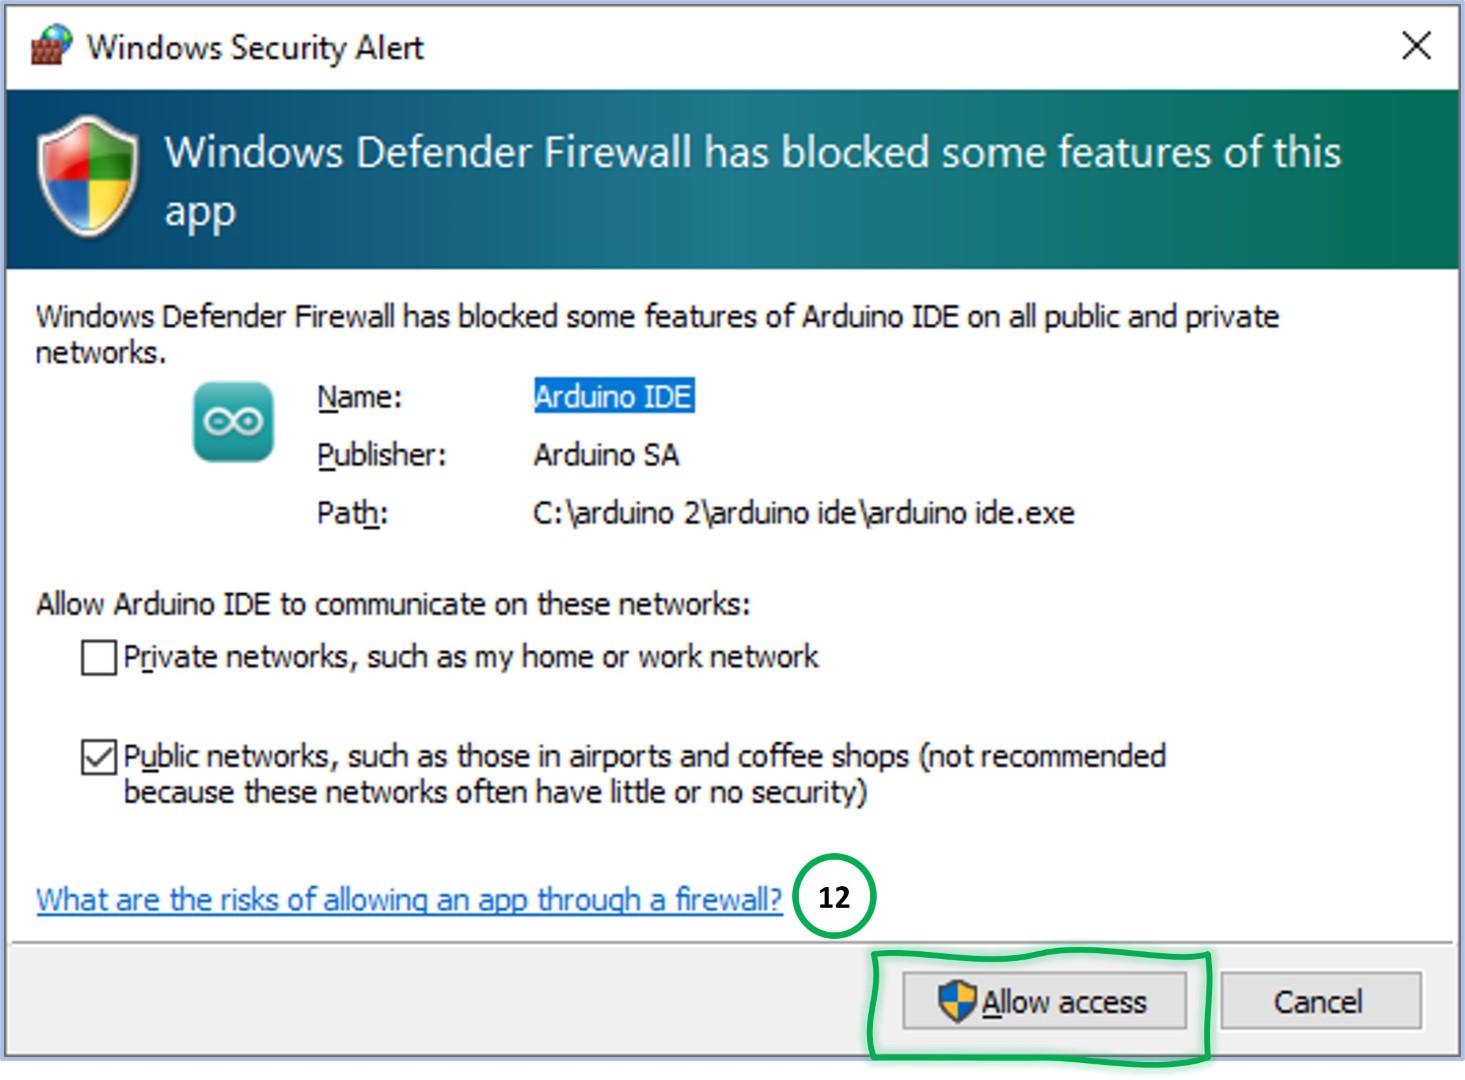This screenshot has height=1080, width=1465.
Task: Click the Publisher field label
Action: [x=381, y=455]
